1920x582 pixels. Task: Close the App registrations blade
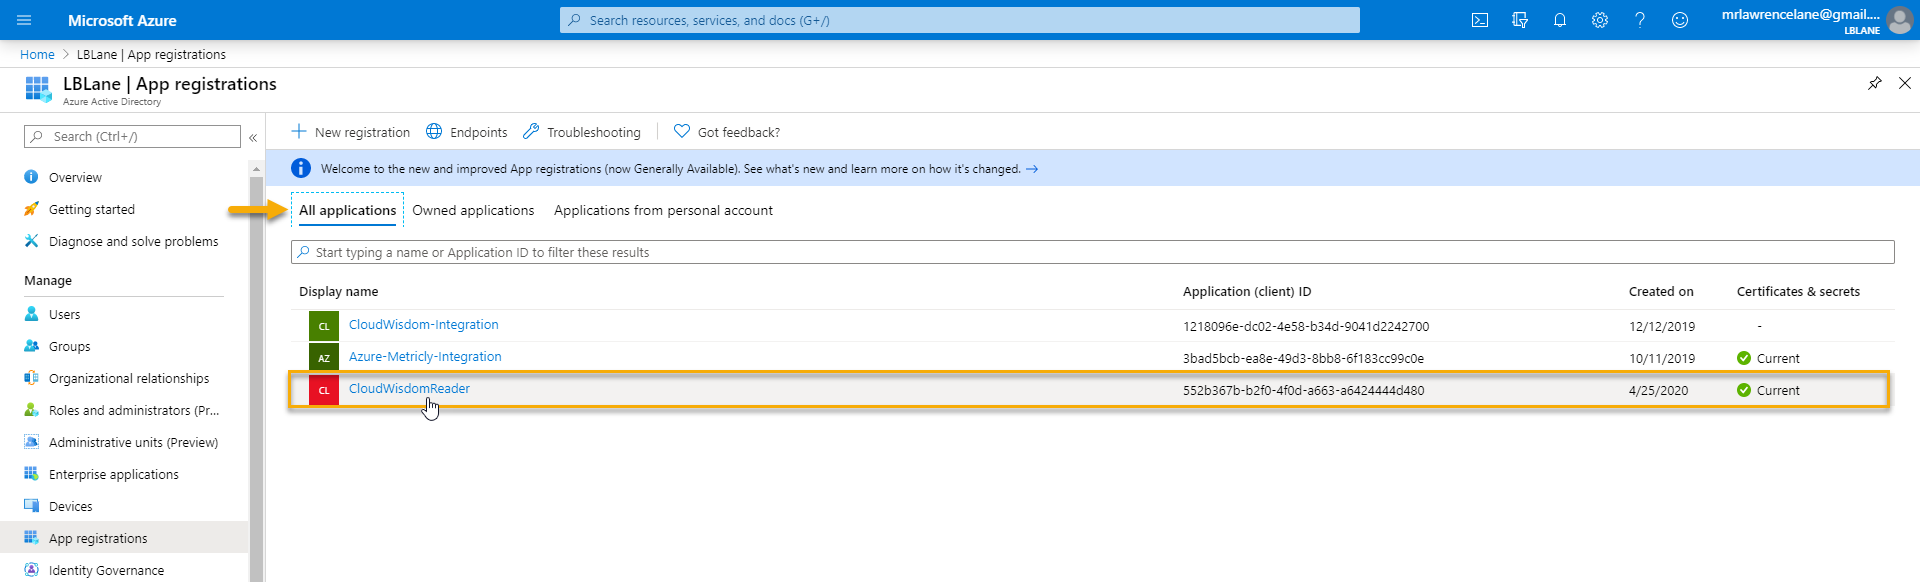[x=1905, y=83]
